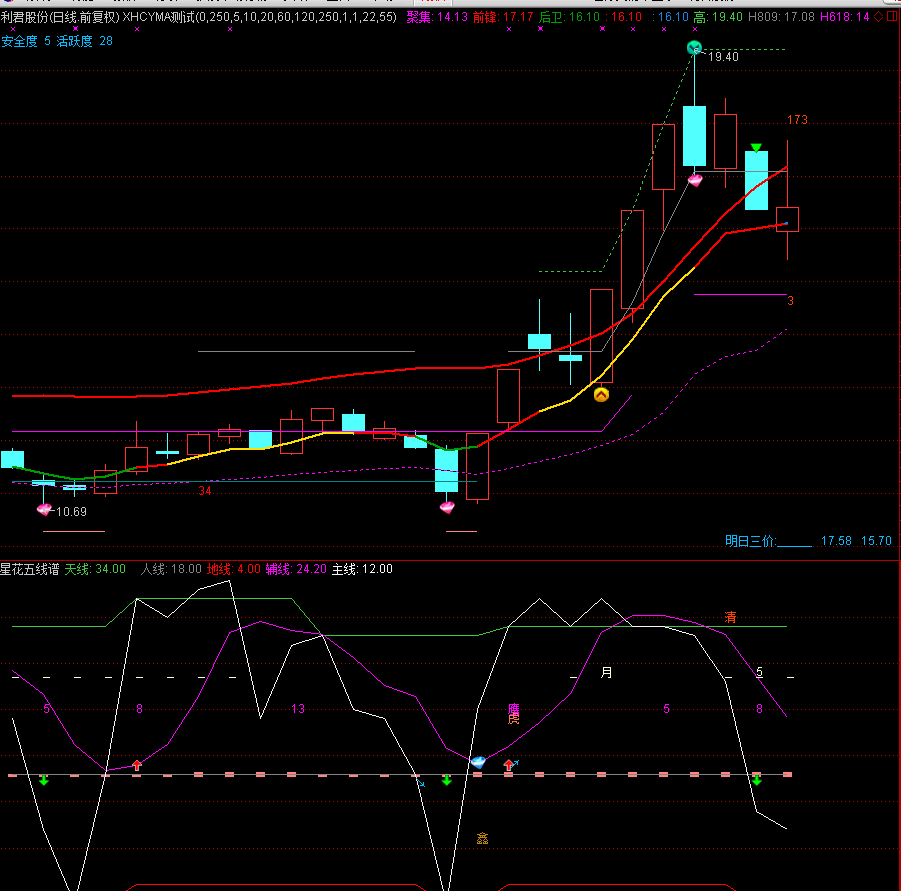901x891 pixels.
Task: Click the 月 label in the indicator panel
Action: coord(606,672)
